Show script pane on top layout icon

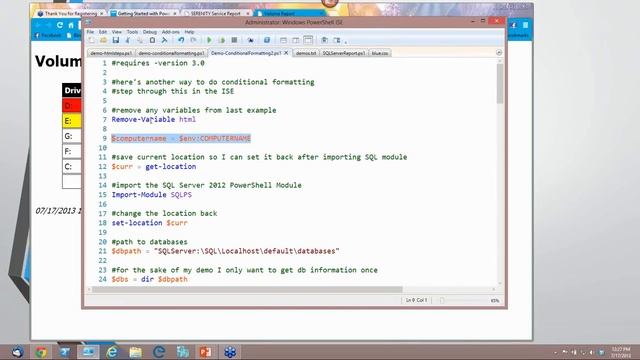[283, 40]
